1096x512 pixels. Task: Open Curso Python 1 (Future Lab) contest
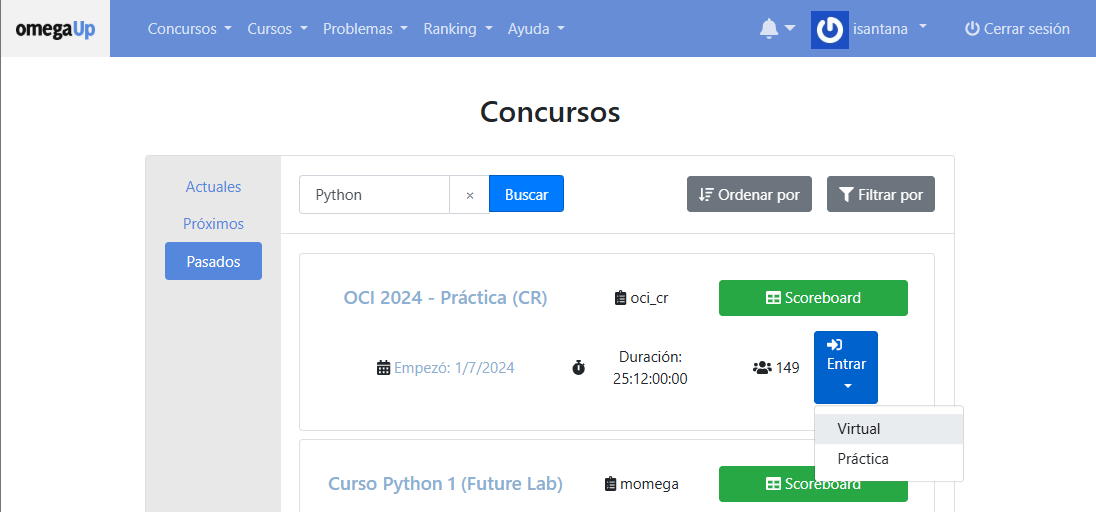tap(445, 484)
